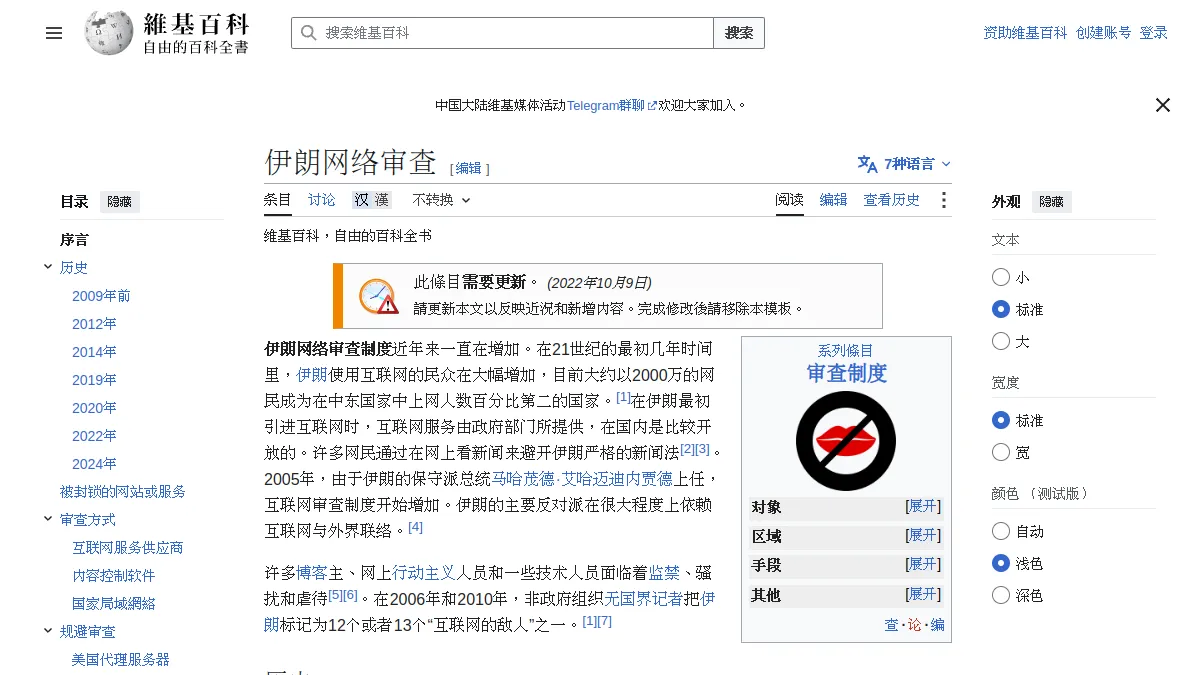Click the 搜索 button
The image size is (1200, 675).
tap(739, 33)
